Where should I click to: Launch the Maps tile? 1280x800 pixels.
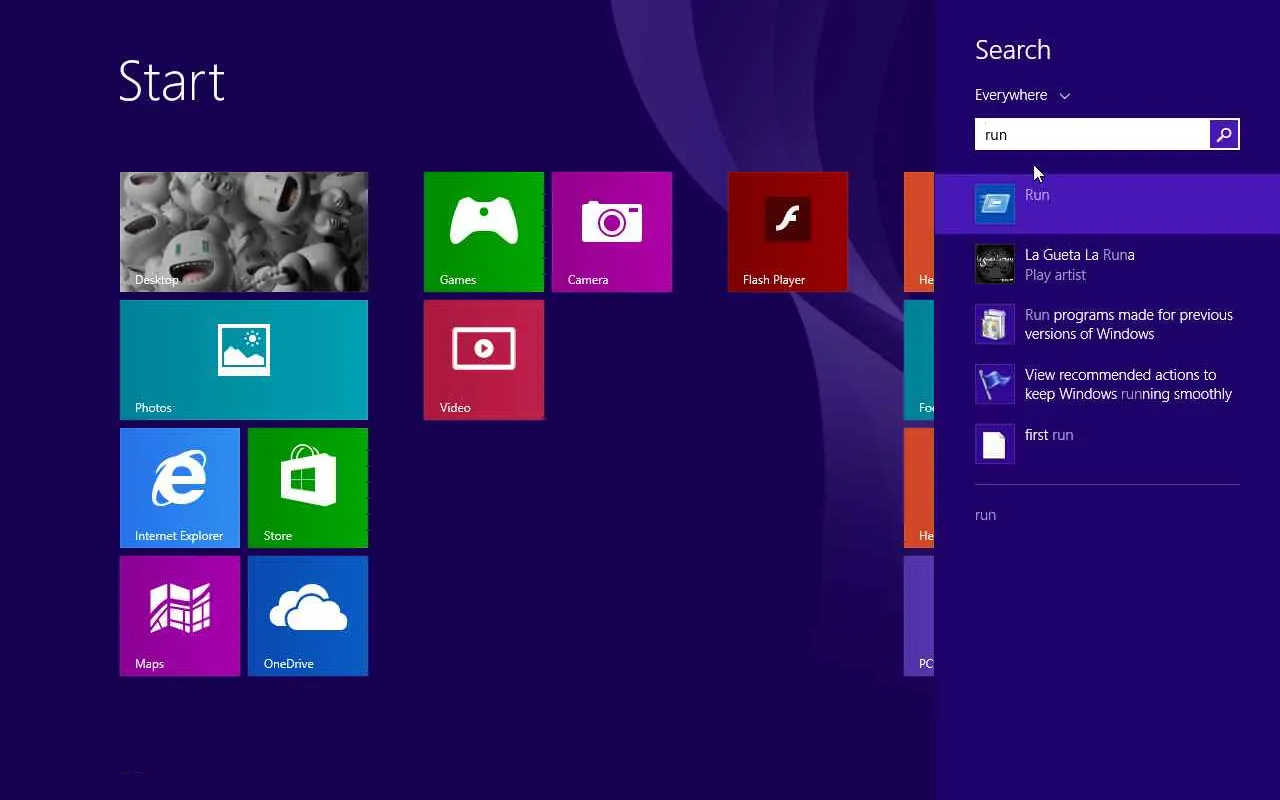[180, 616]
